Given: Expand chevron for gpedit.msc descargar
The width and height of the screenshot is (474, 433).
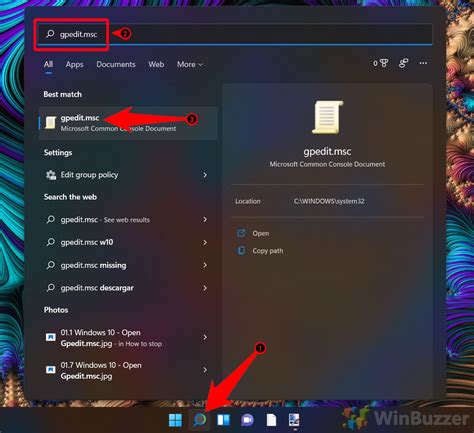Looking at the screenshot, I should tap(205, 288).
